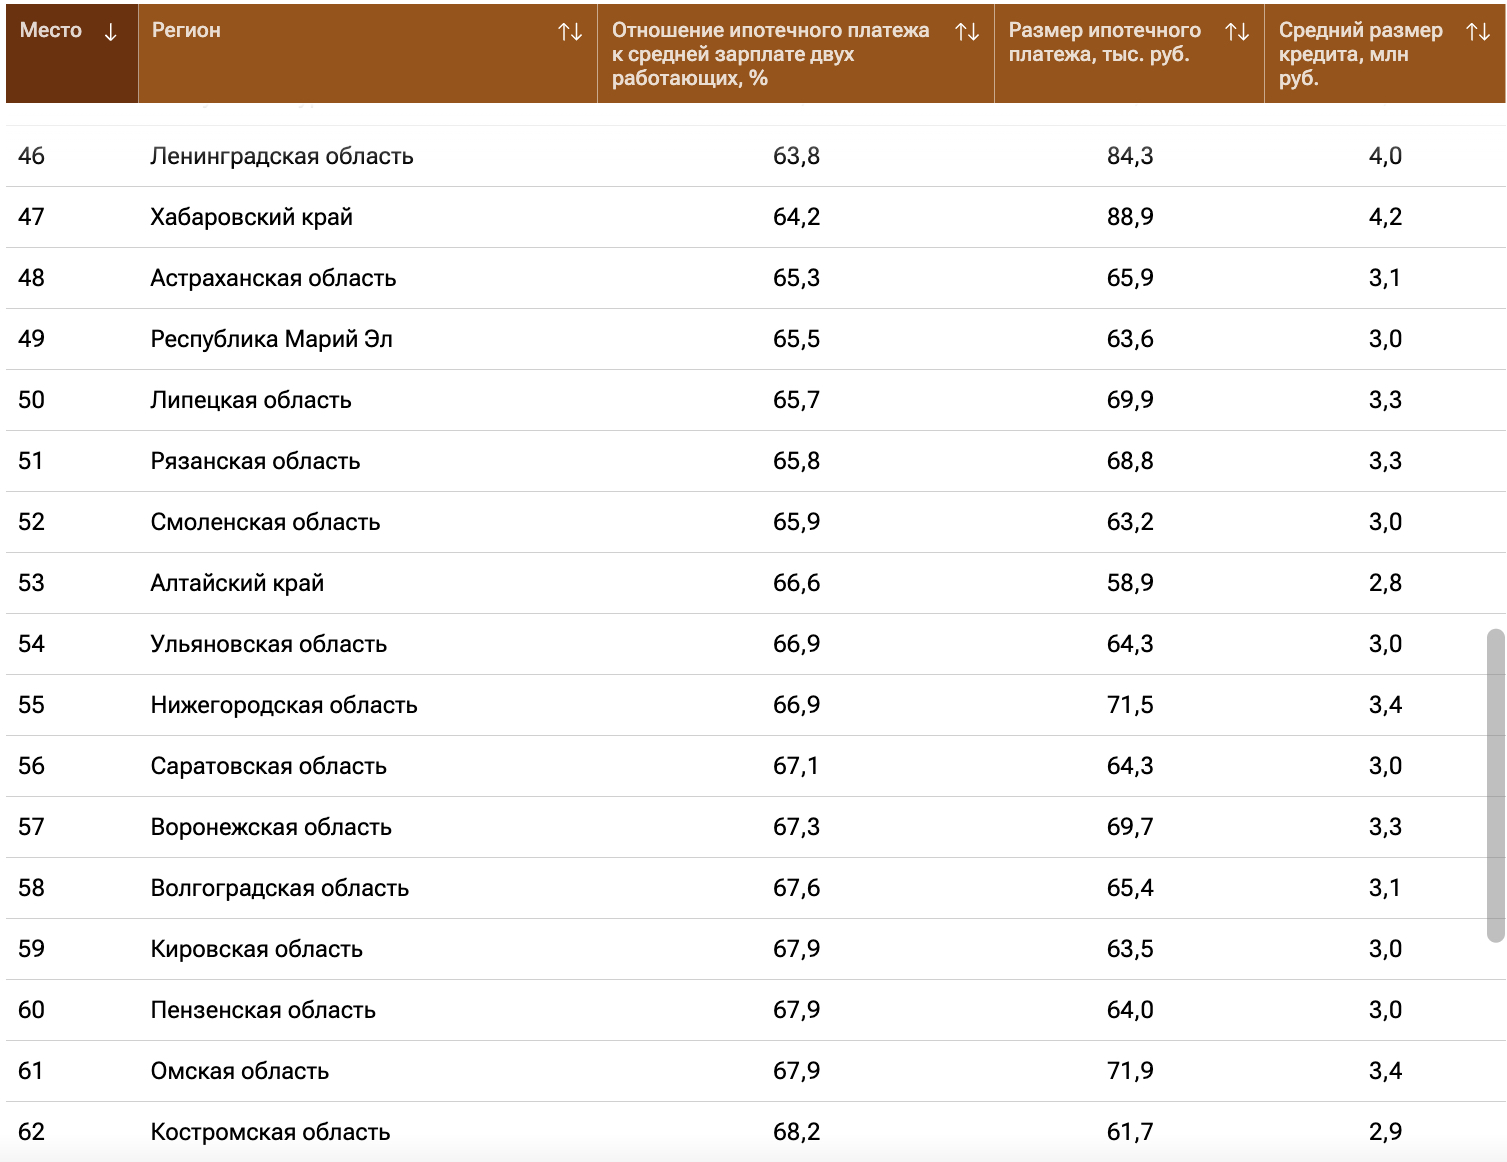Click the Алтайский край region name
The image size is (1507, 1162).
pos(237,583)
